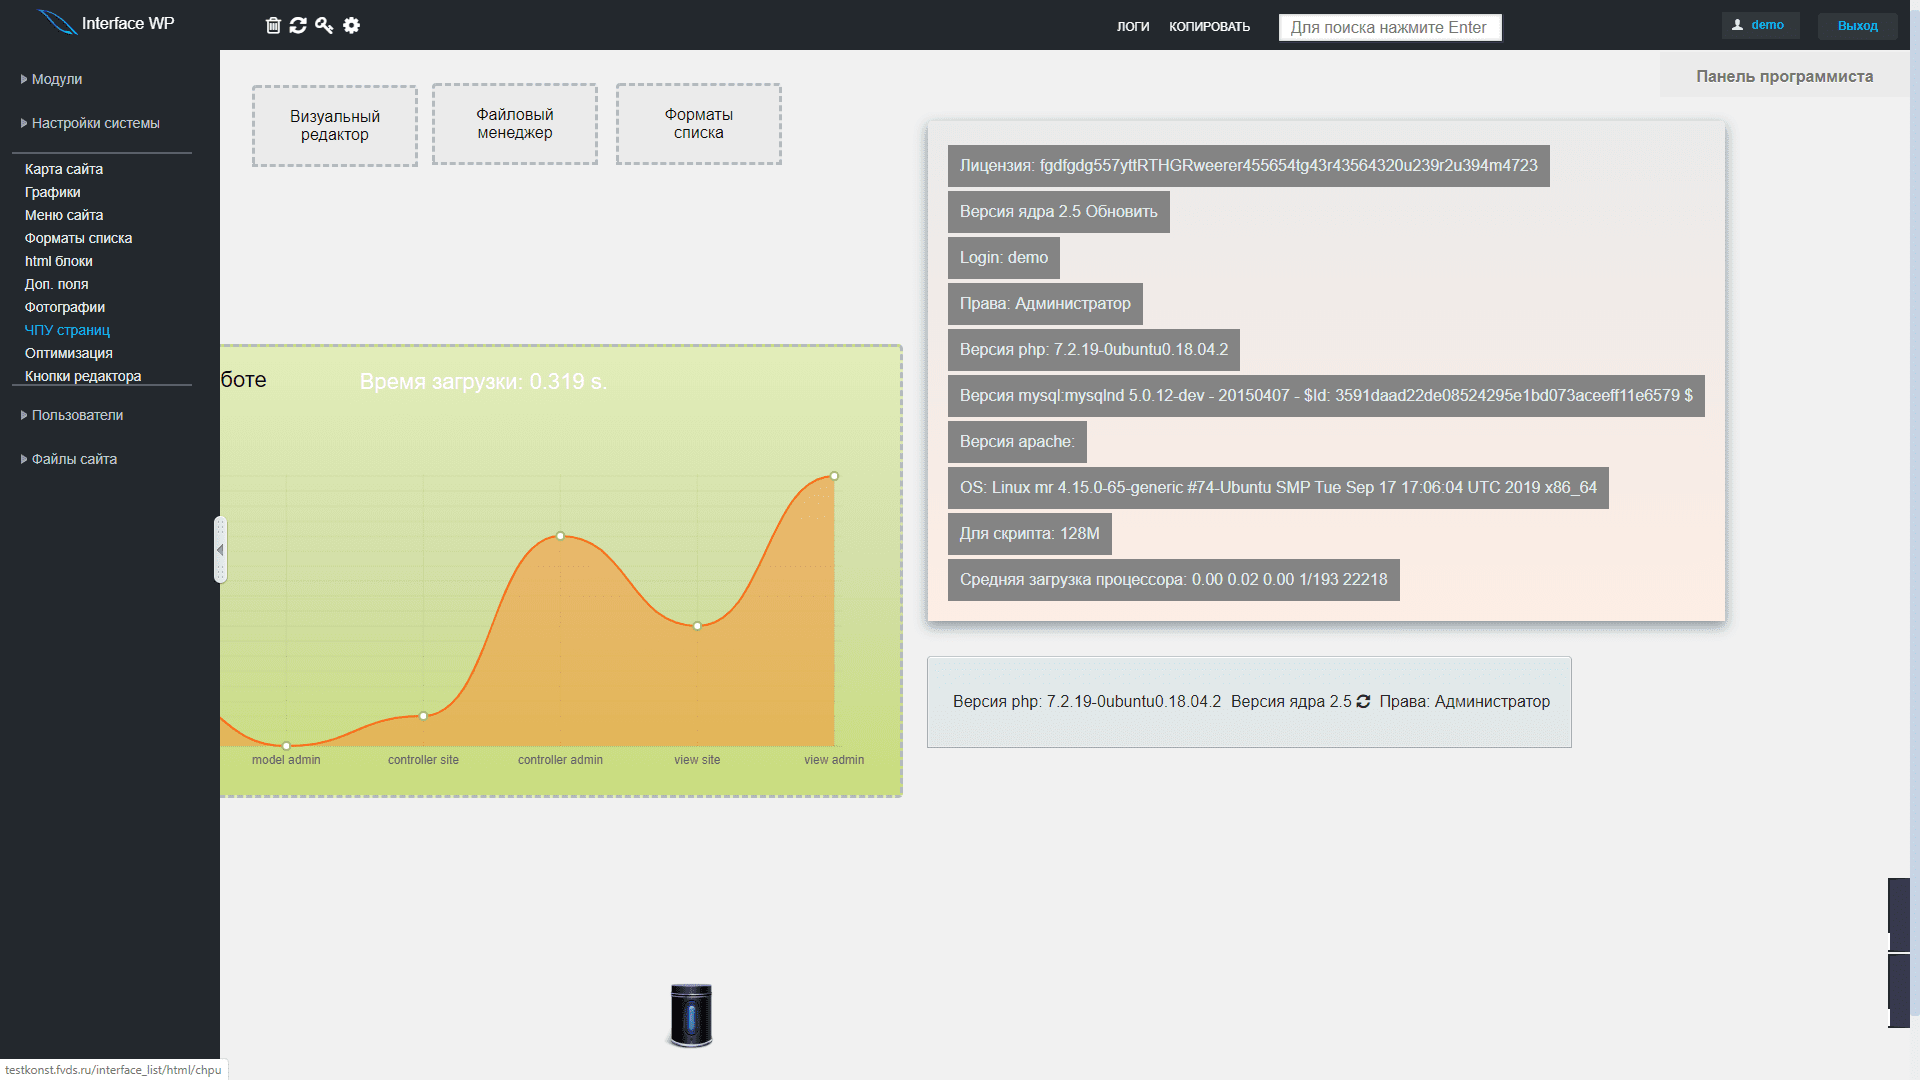Open the ЛОГИ menu item
Screen dimensions: 1920x1080
pyautogui.click(x=1133, y=27)
